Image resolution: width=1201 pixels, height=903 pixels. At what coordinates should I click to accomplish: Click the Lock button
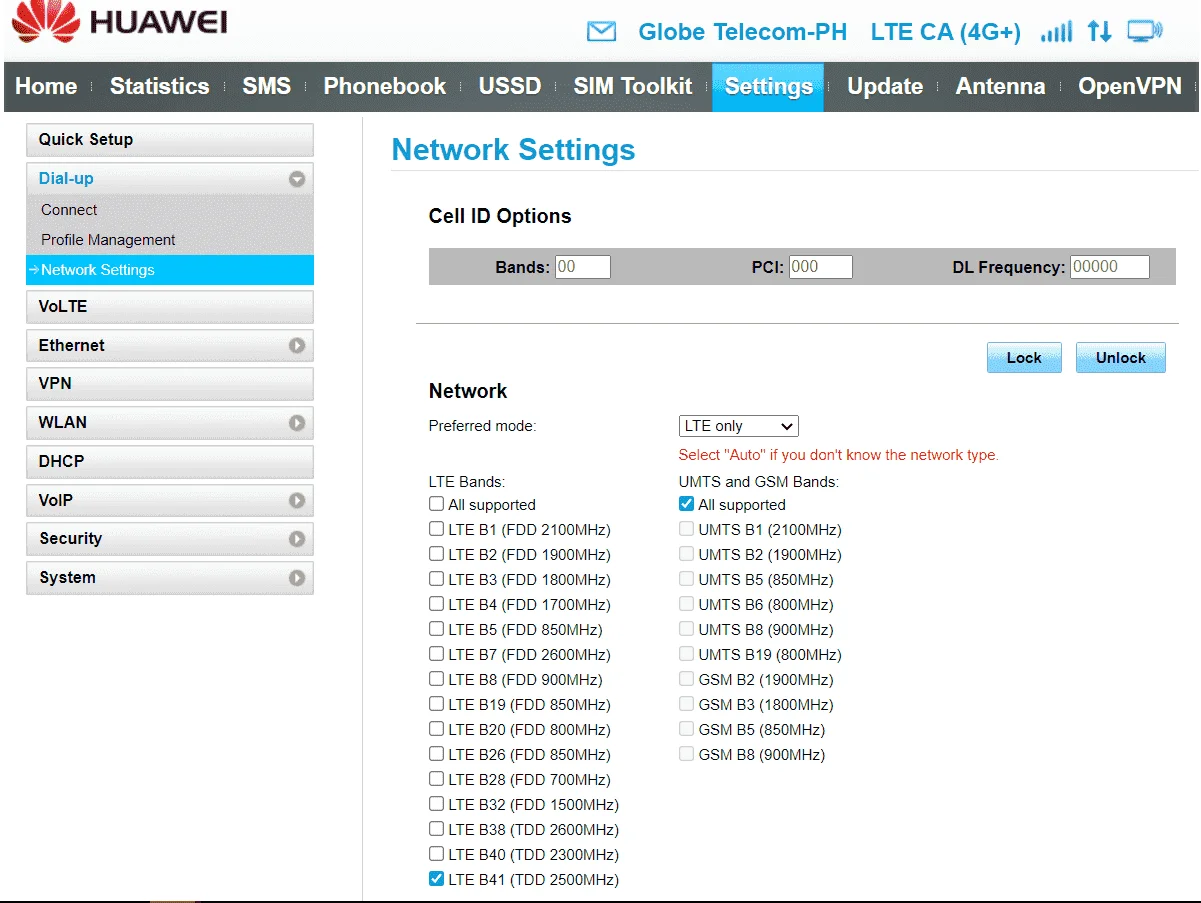pos(1024,357)
